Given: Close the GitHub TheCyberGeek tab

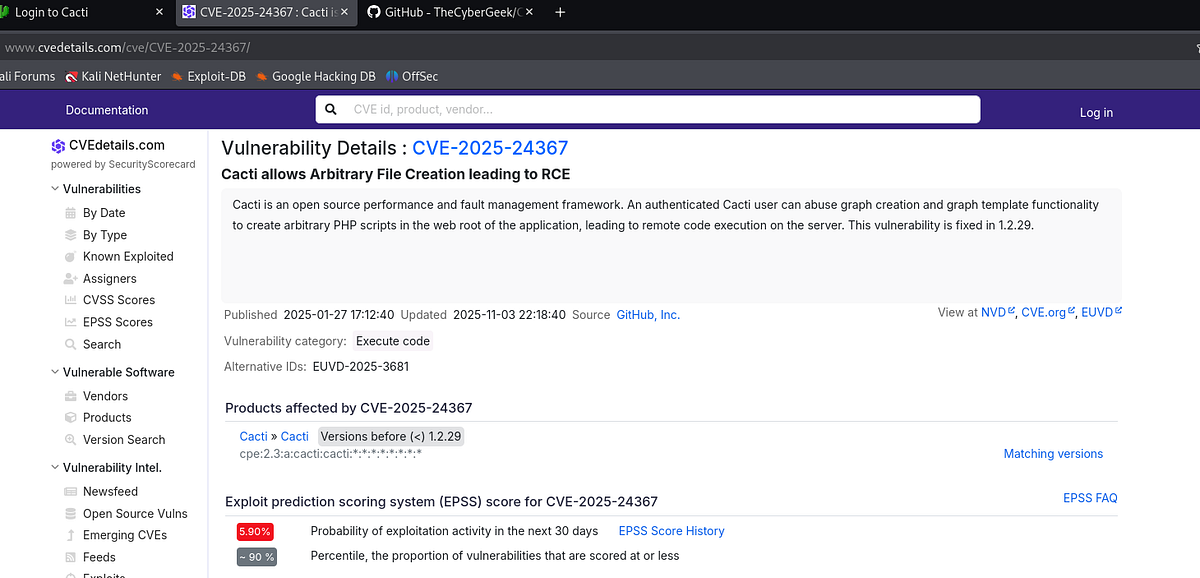Looking at the screenshot, I should click(529, 12).
